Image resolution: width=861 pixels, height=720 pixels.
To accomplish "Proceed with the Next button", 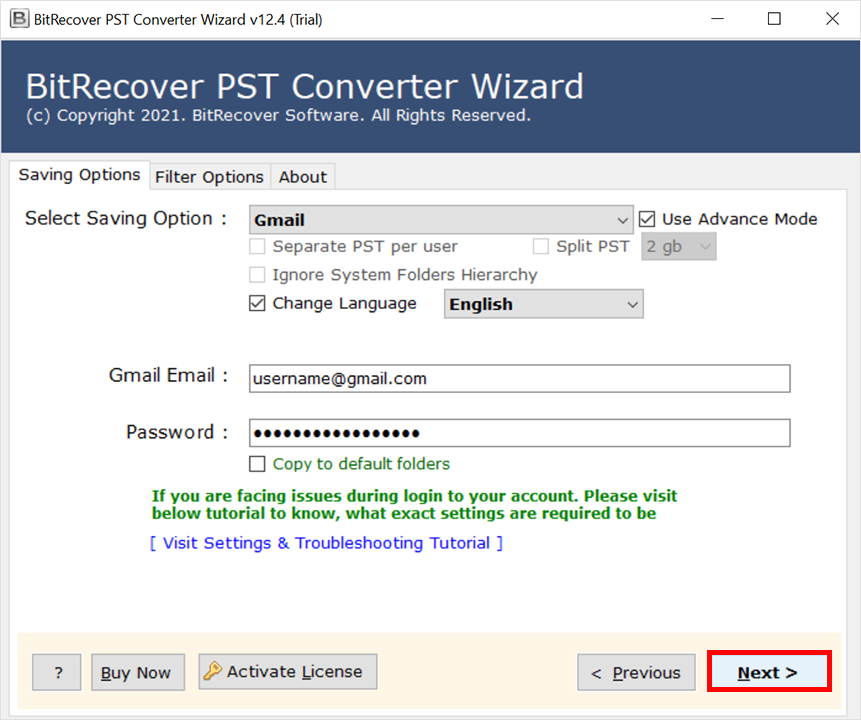I will 769,672.
